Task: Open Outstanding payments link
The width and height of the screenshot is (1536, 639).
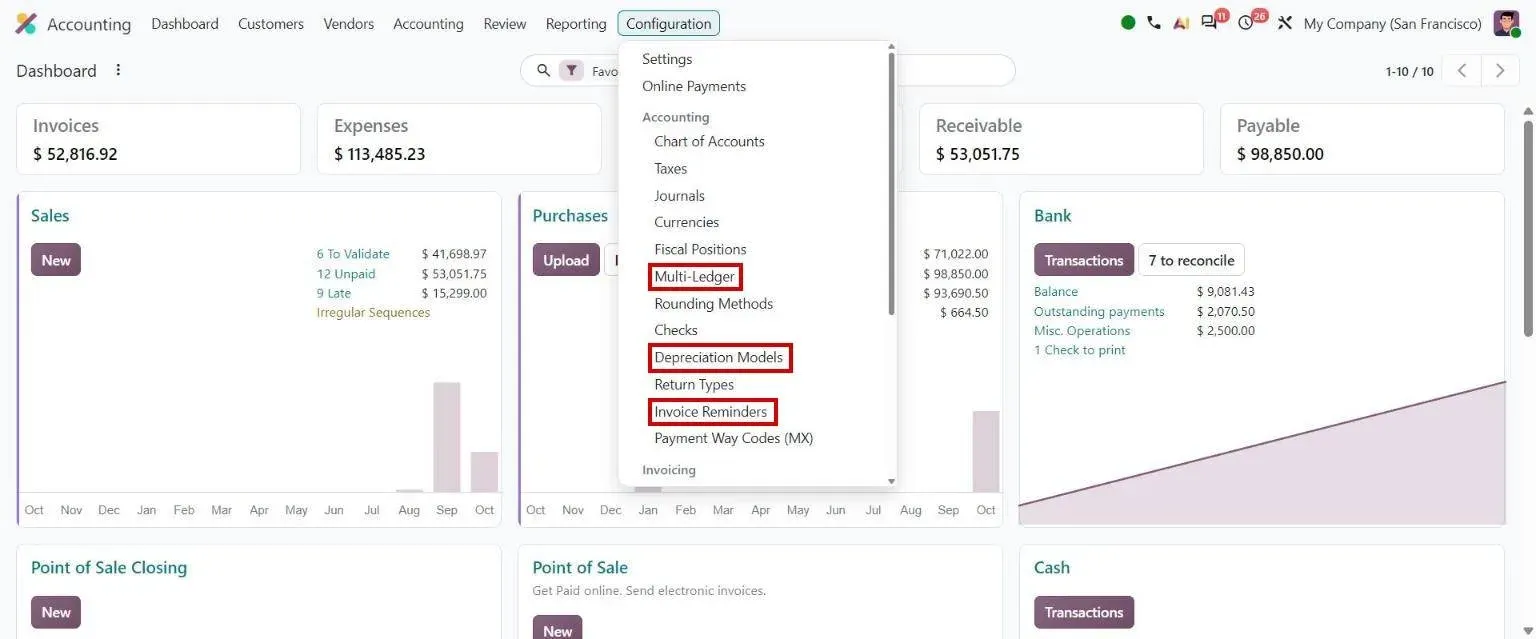Action: pyautogui.click(x=1099, y=312)
